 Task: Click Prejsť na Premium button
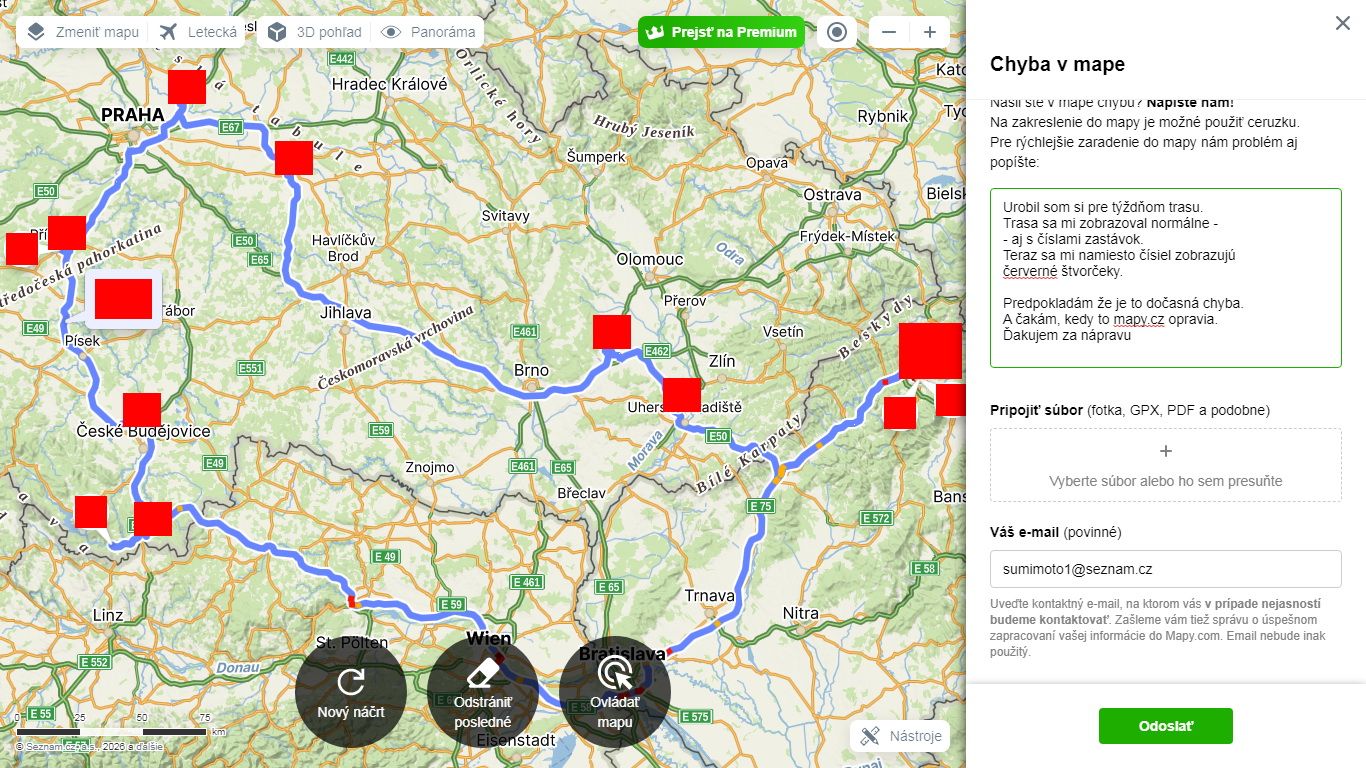pos(722,32)
